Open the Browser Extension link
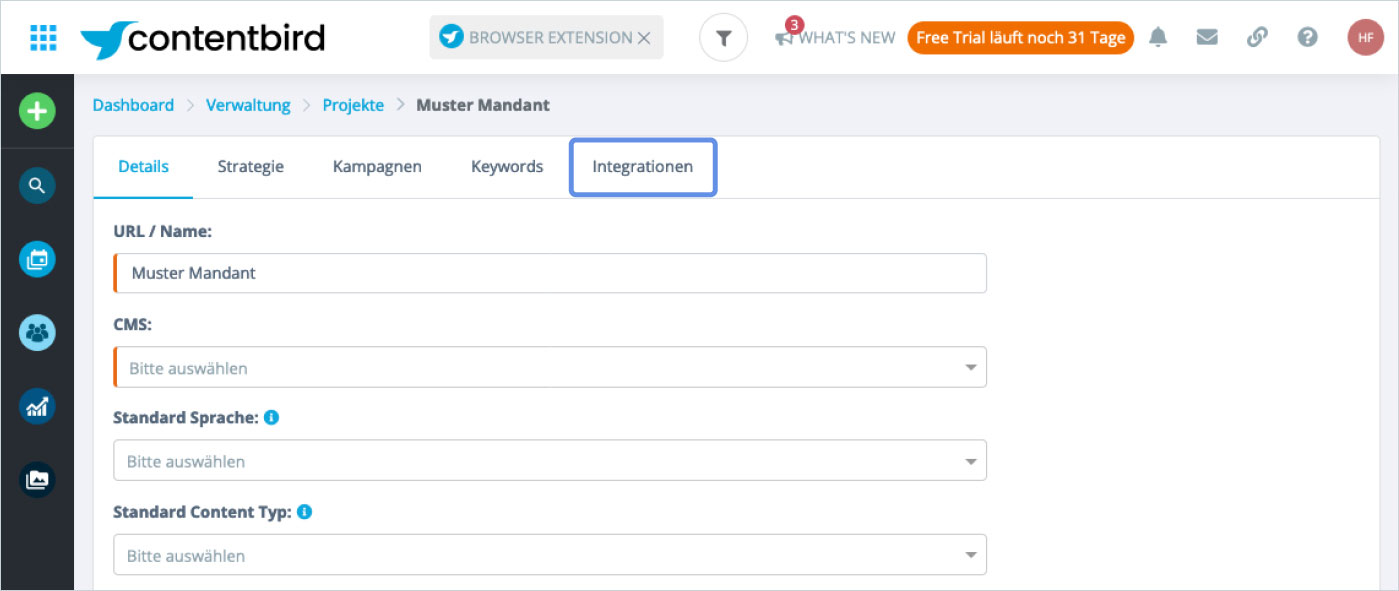1399x591 pixels. pos(536,38)
